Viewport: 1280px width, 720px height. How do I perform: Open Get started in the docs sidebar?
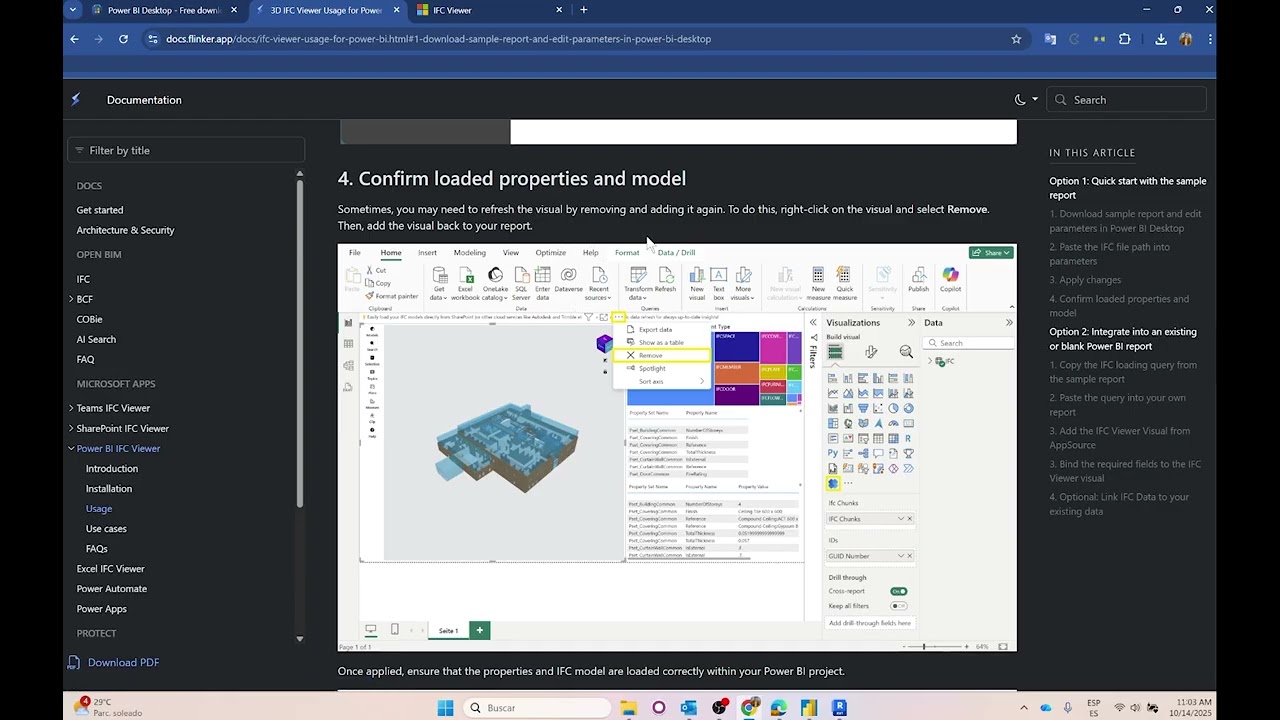pyautogui.click(x=100, y=210)
